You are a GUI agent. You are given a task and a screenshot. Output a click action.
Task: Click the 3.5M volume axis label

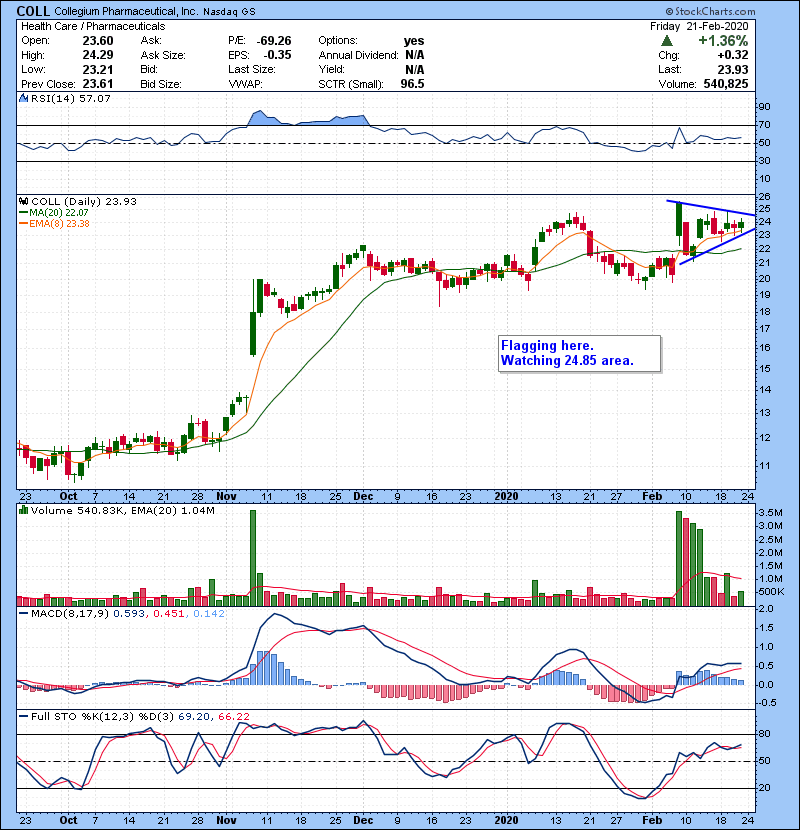[770, 512]
